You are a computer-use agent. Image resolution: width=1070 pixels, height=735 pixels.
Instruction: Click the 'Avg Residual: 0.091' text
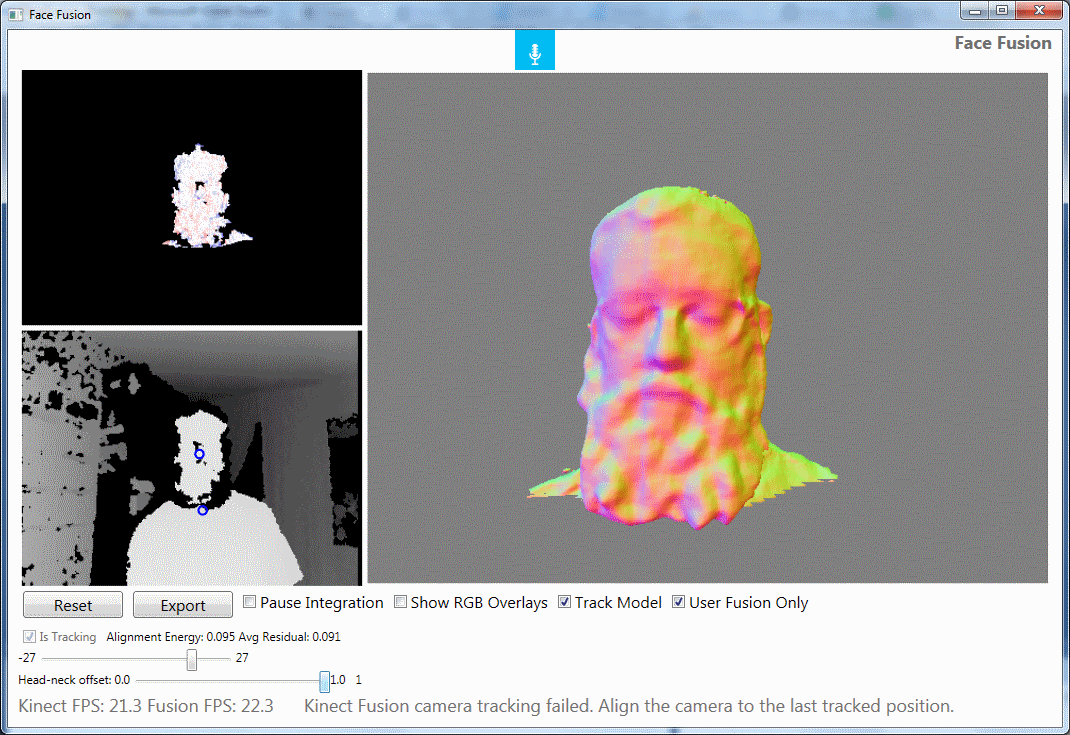pyautogui.click(x=289, y=637)
